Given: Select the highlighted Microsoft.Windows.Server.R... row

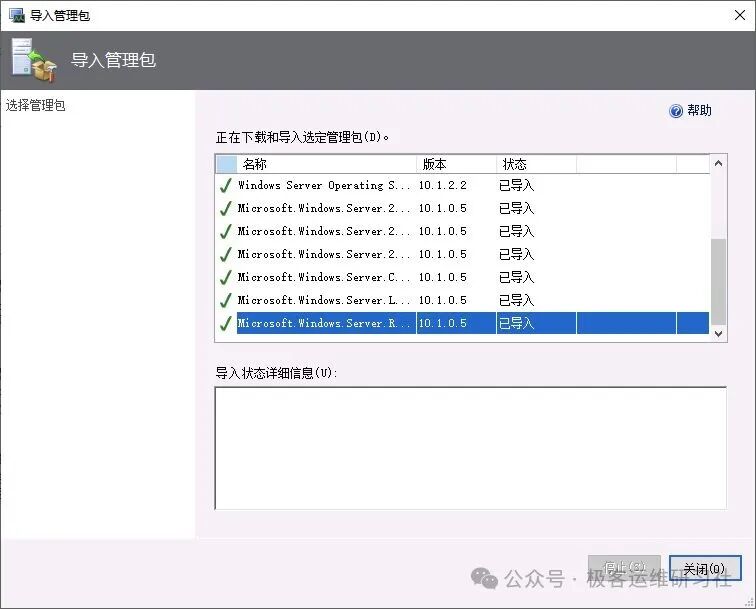Looking at the screenshot, I should click(x=462, y=323).
